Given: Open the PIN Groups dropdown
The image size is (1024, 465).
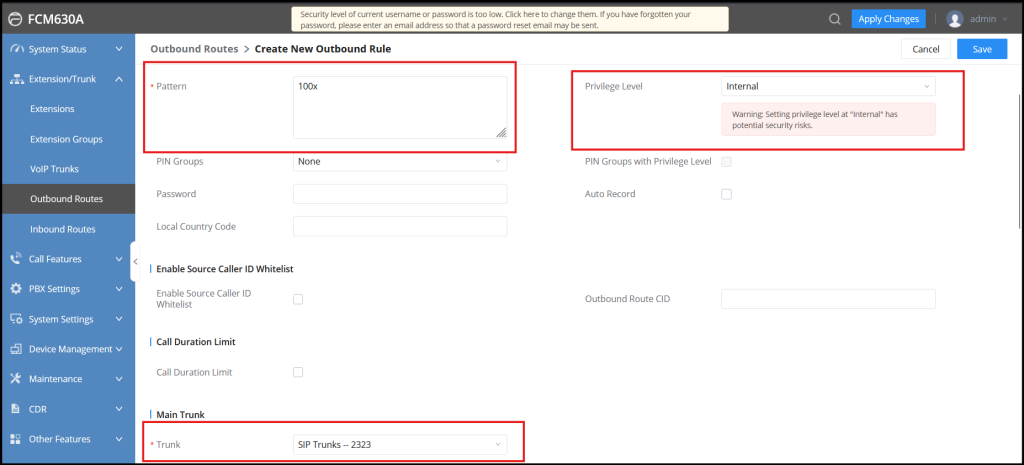Looking at the screenshot, I should point(400,161).
